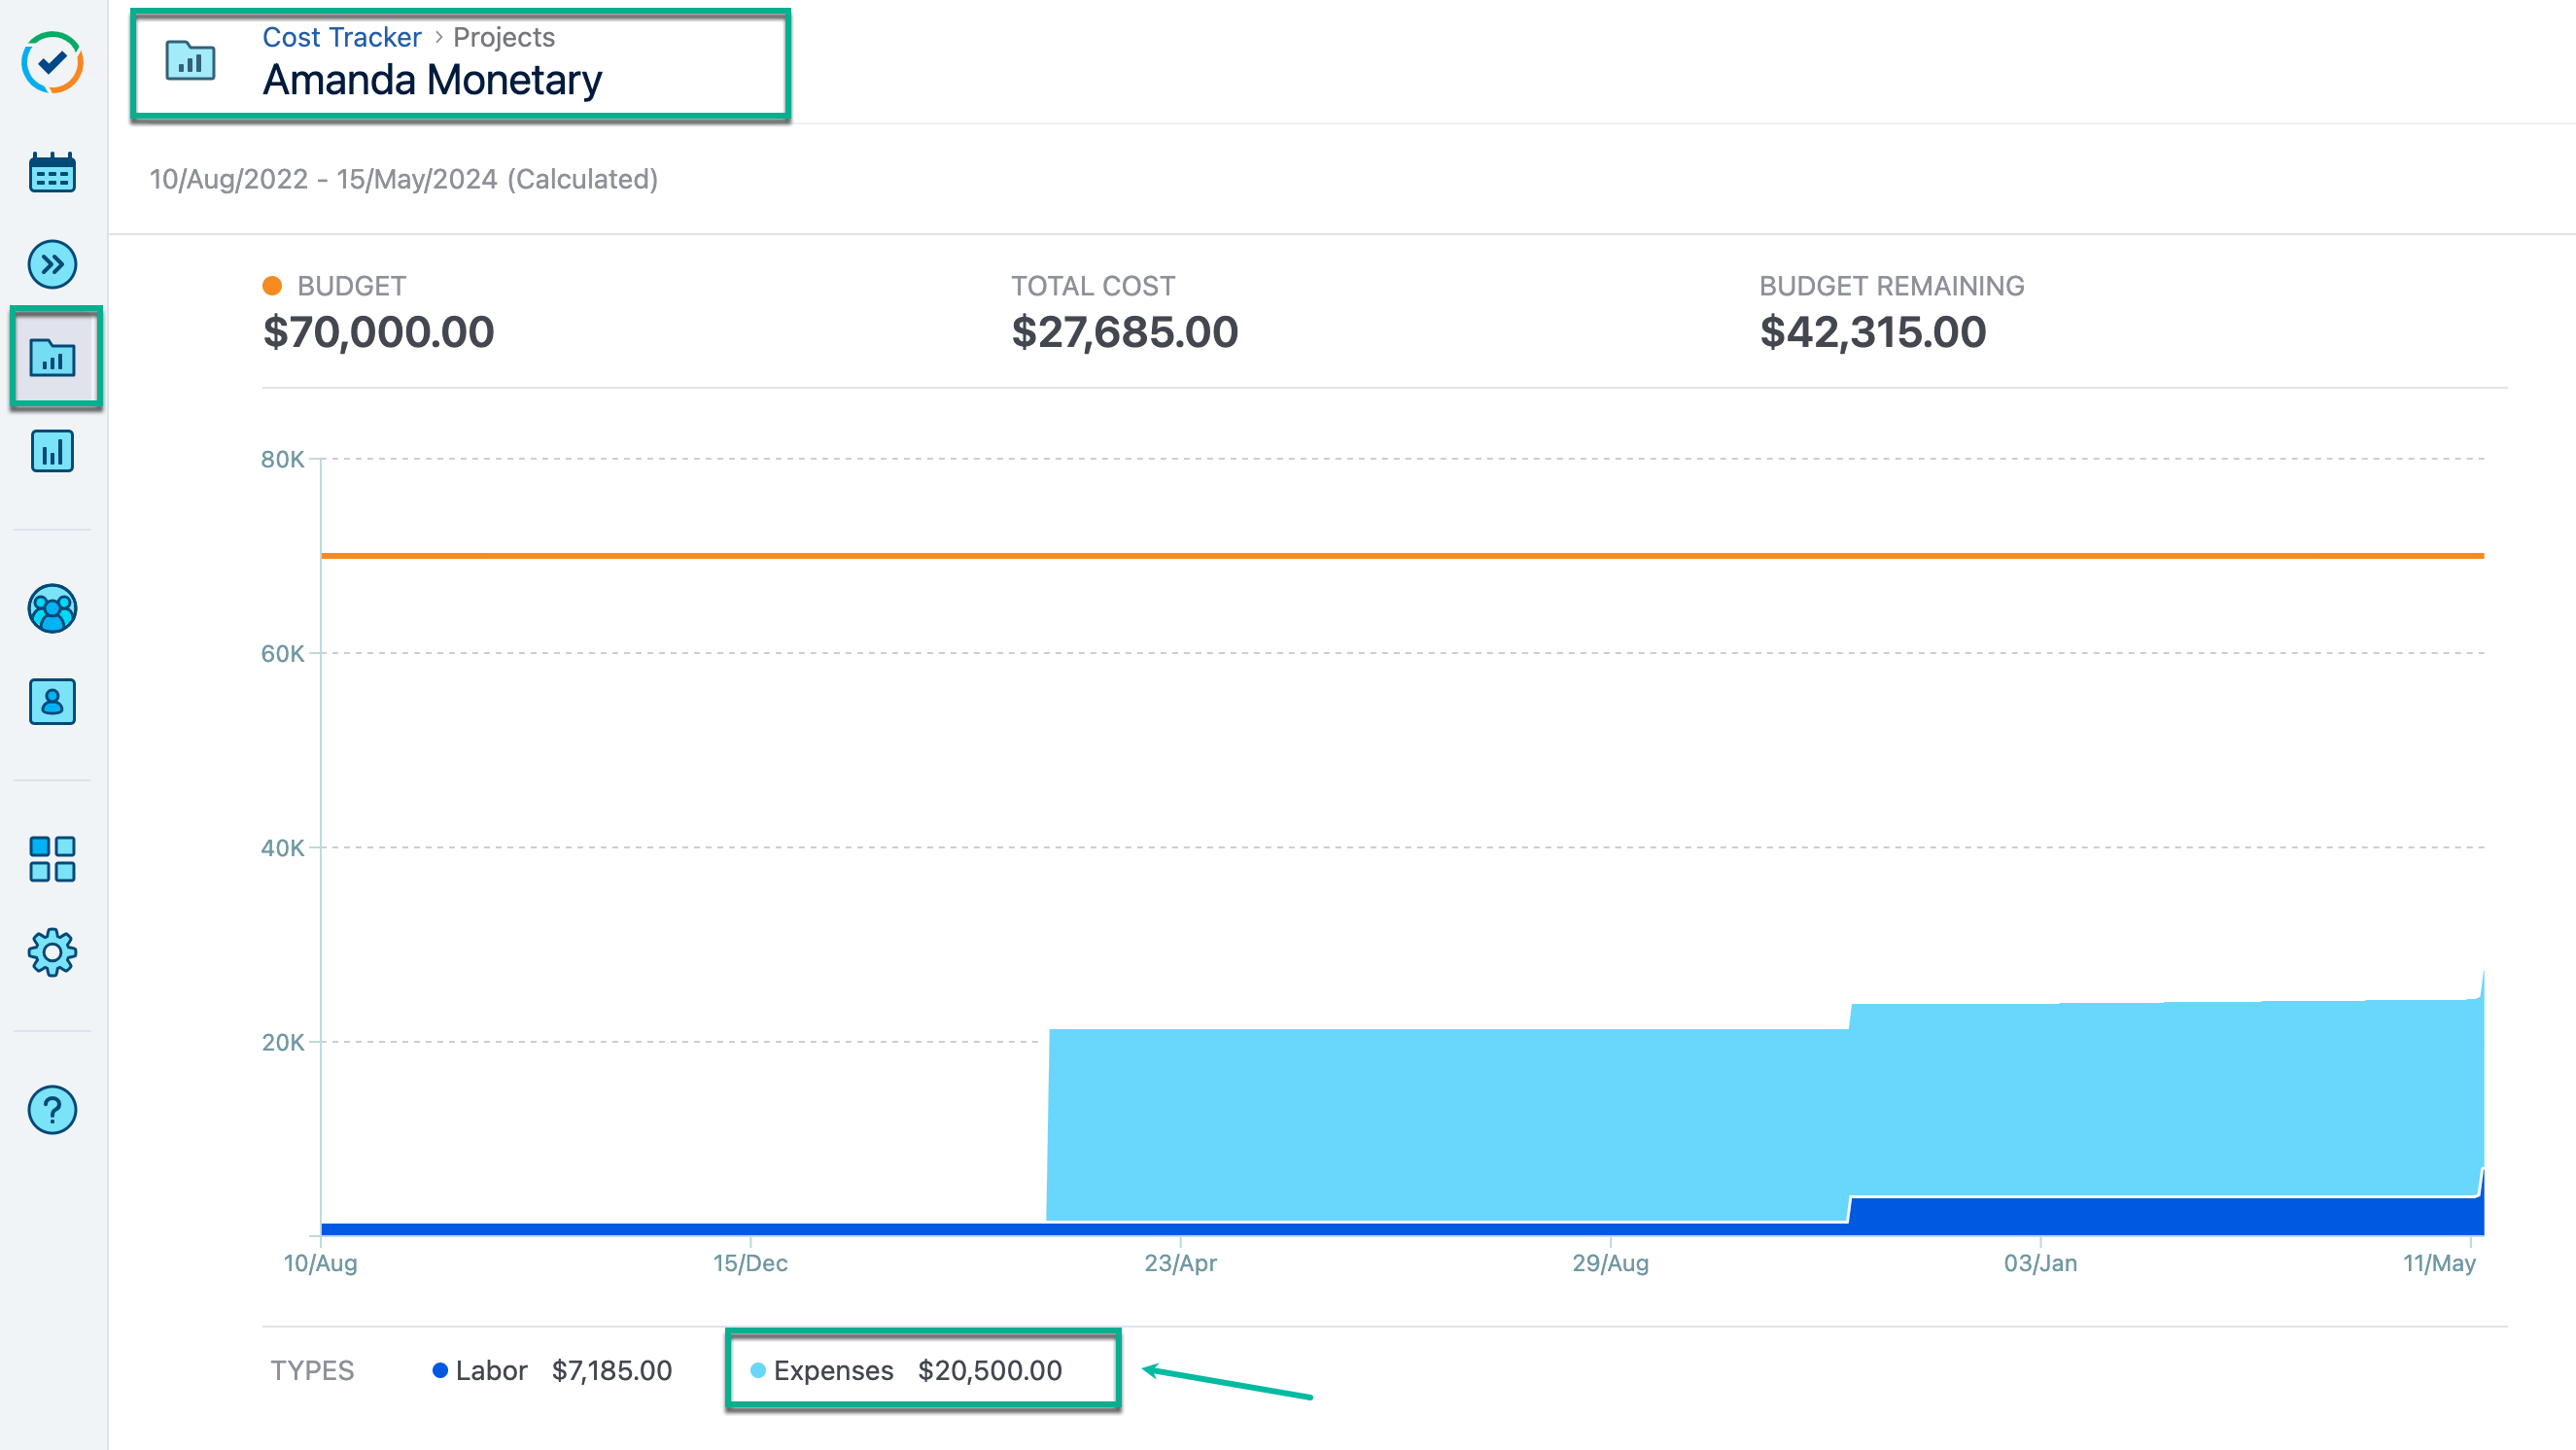Open the calendar planner icon
Image resolution: width=2576 pixels, height=1450 pixels.
pos(53,172)
